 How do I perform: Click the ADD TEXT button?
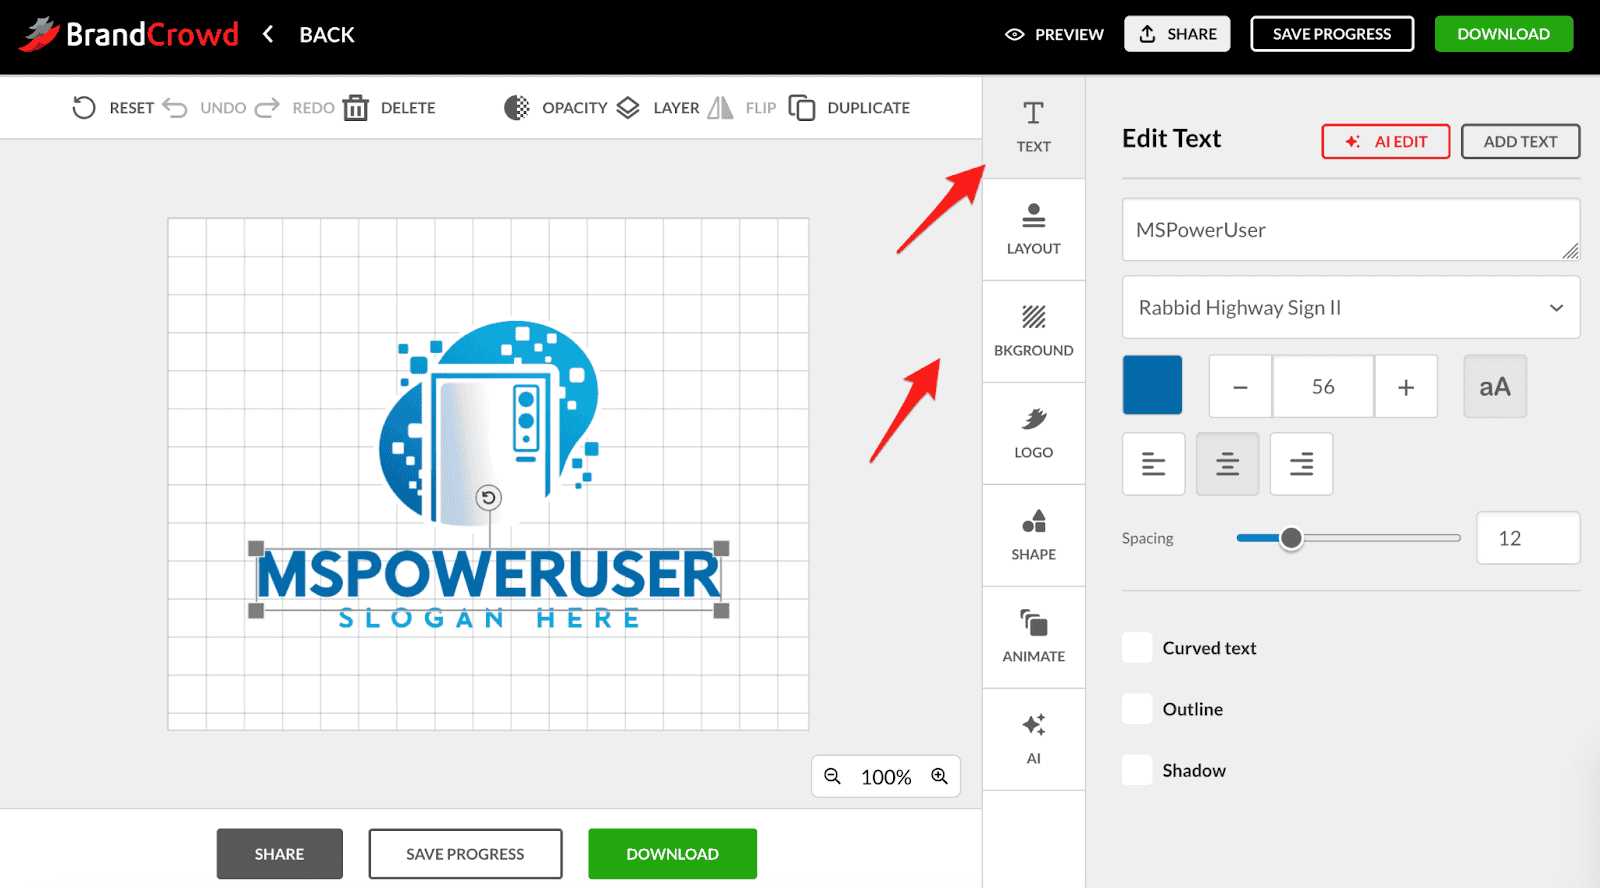[x=1520, y=142]
